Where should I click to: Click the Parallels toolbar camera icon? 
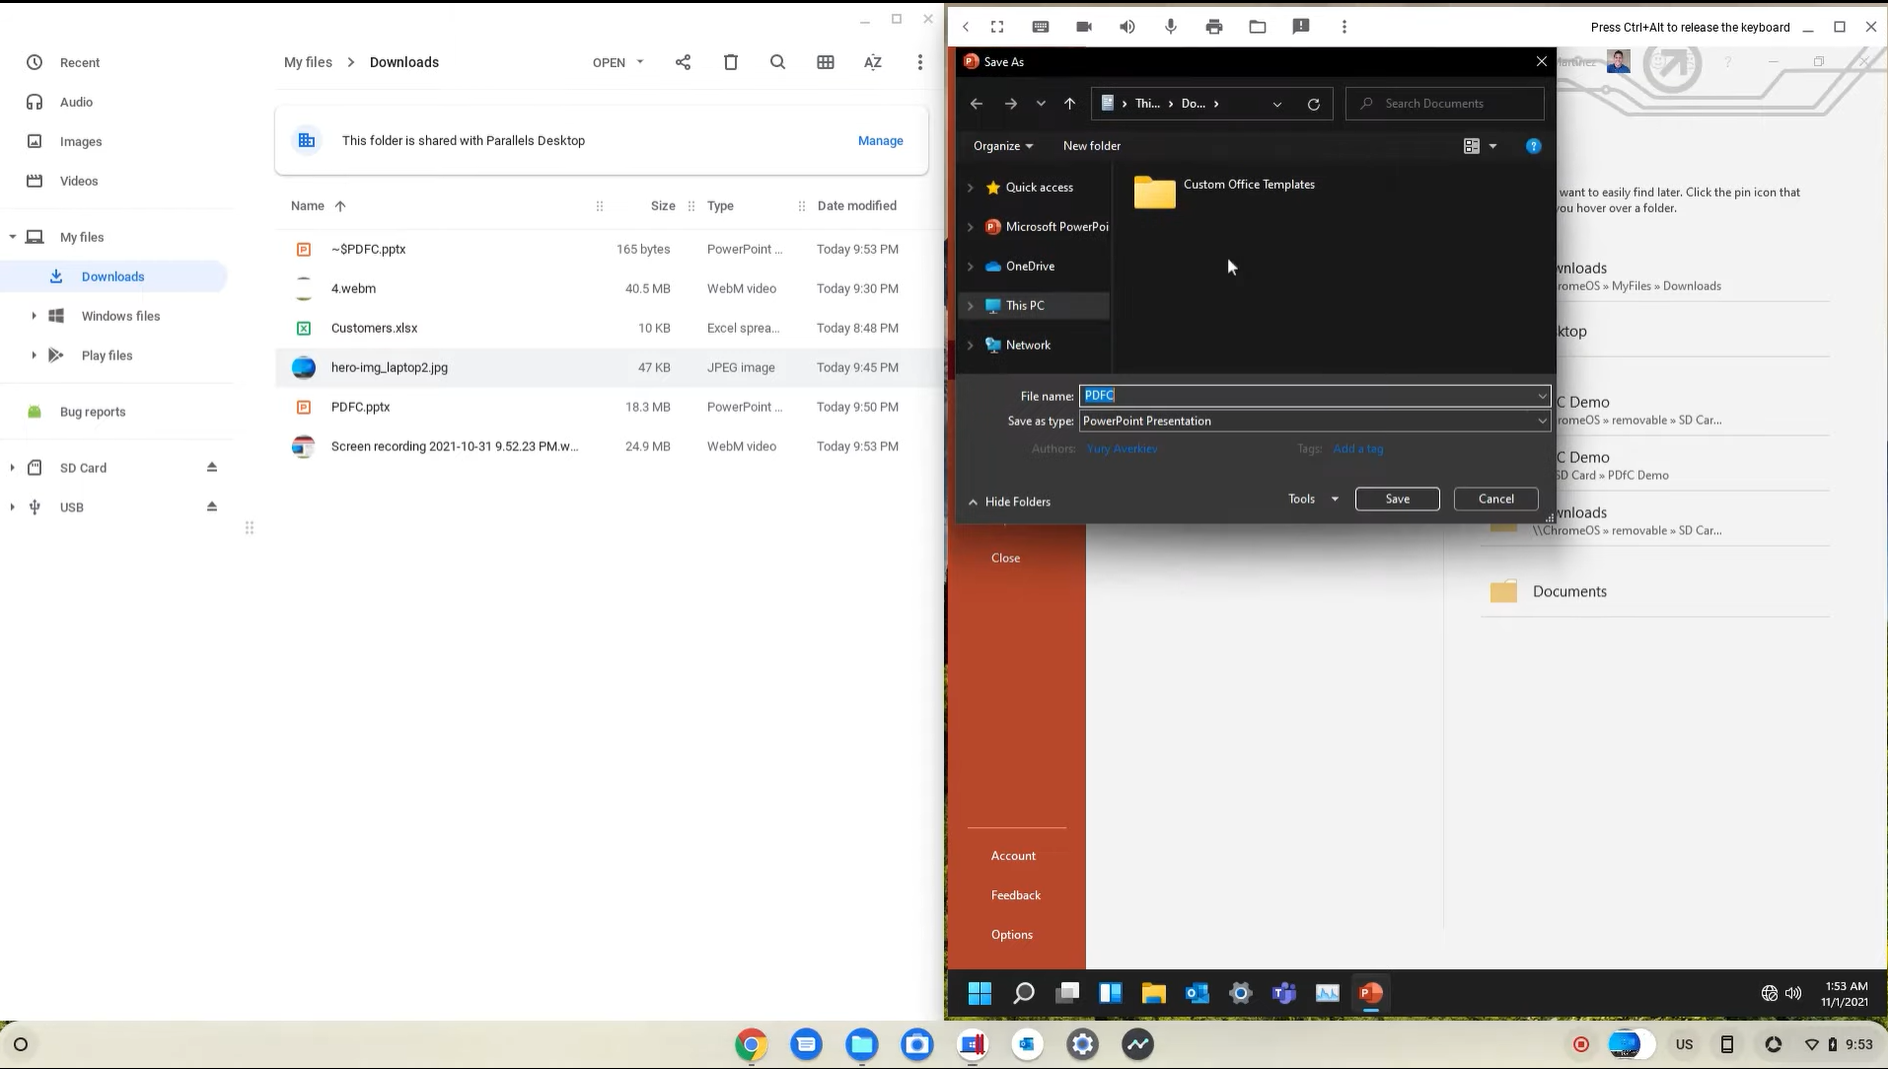point(1084,27)
